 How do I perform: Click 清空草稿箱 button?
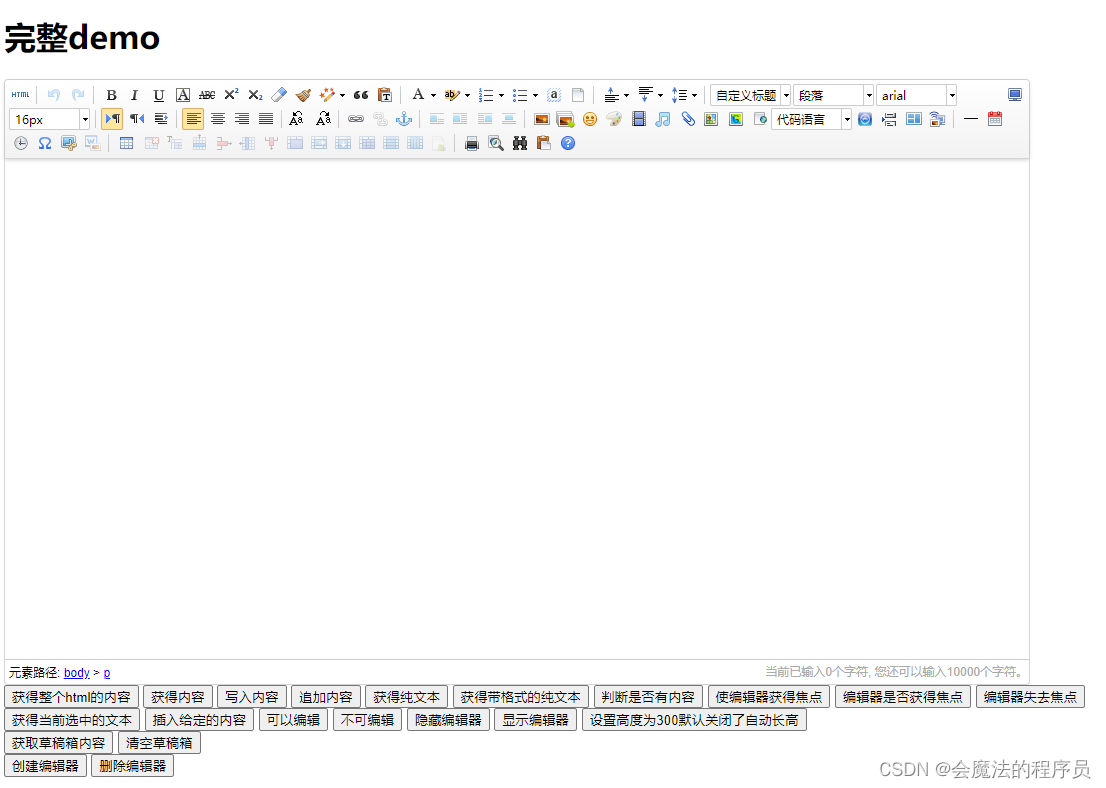159,743
